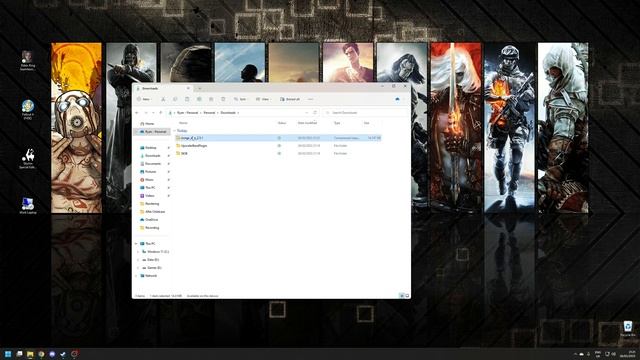Screen dimensions: 640x360
Task: Unpin Videos using its pin icon
Action: pyautogui.click(x=169, y=196)
